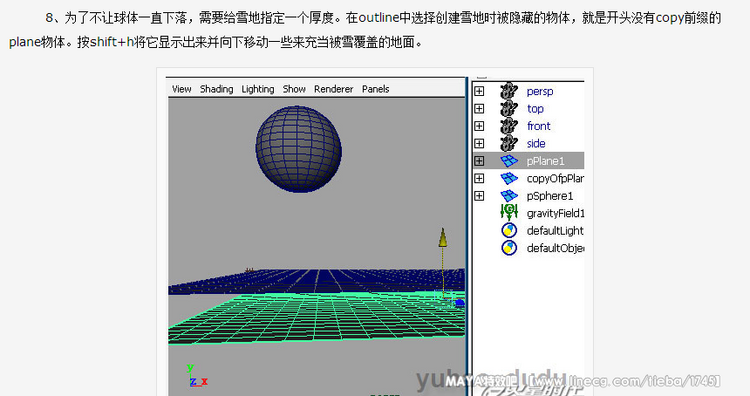Expand the pSphere1 node

[x=479, y=196]
